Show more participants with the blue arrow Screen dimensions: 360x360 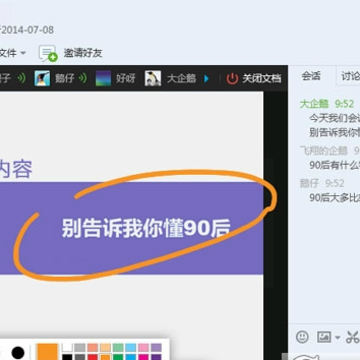click(206, 79)
